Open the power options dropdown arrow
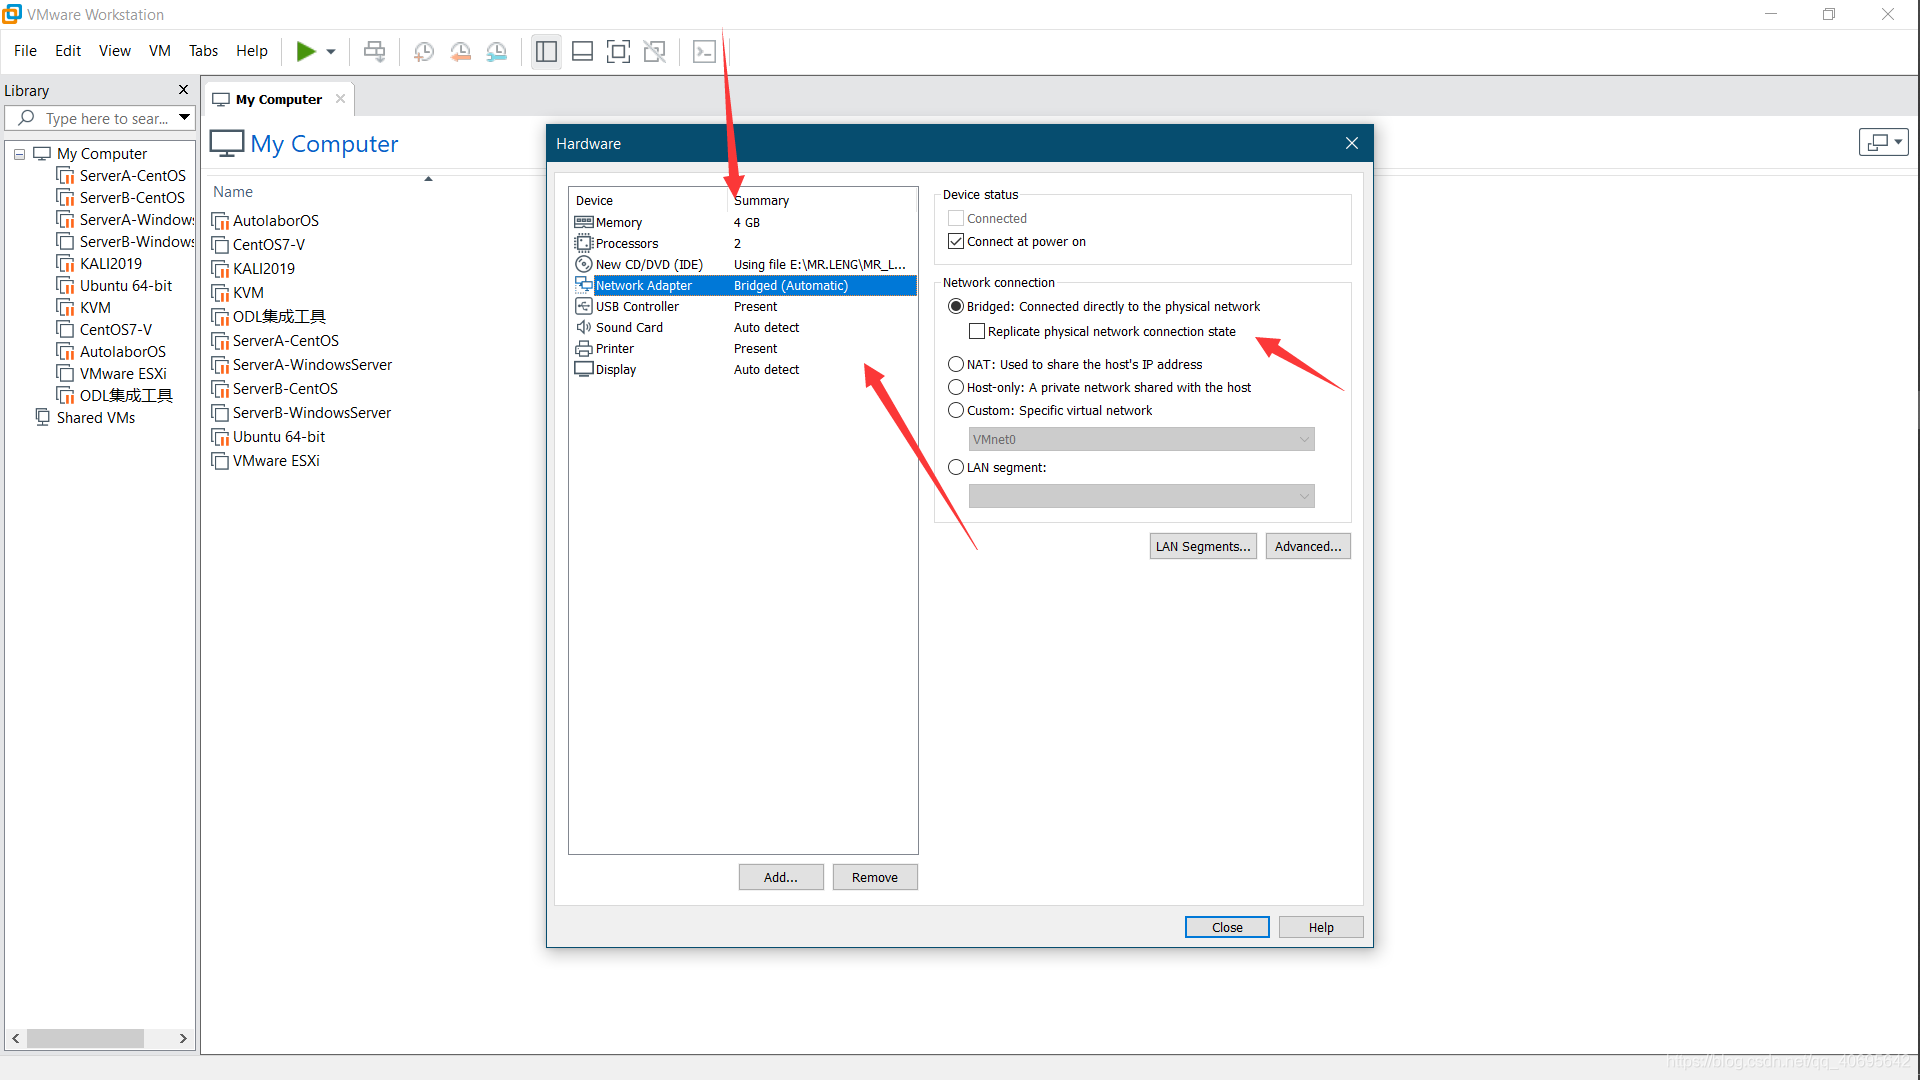1920x1080 pixels. [331, 51]
